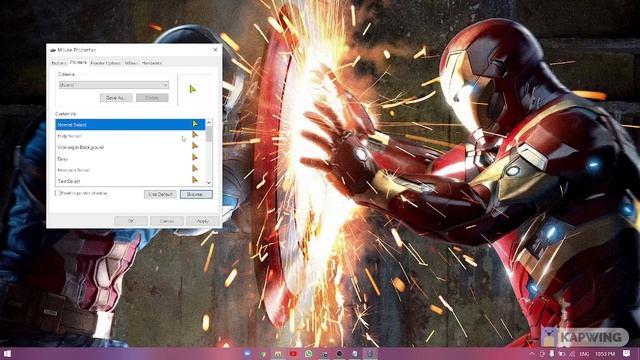Click the taskbar clock
The width and height of the screenshot is (640, 360).
pos(605,353)
